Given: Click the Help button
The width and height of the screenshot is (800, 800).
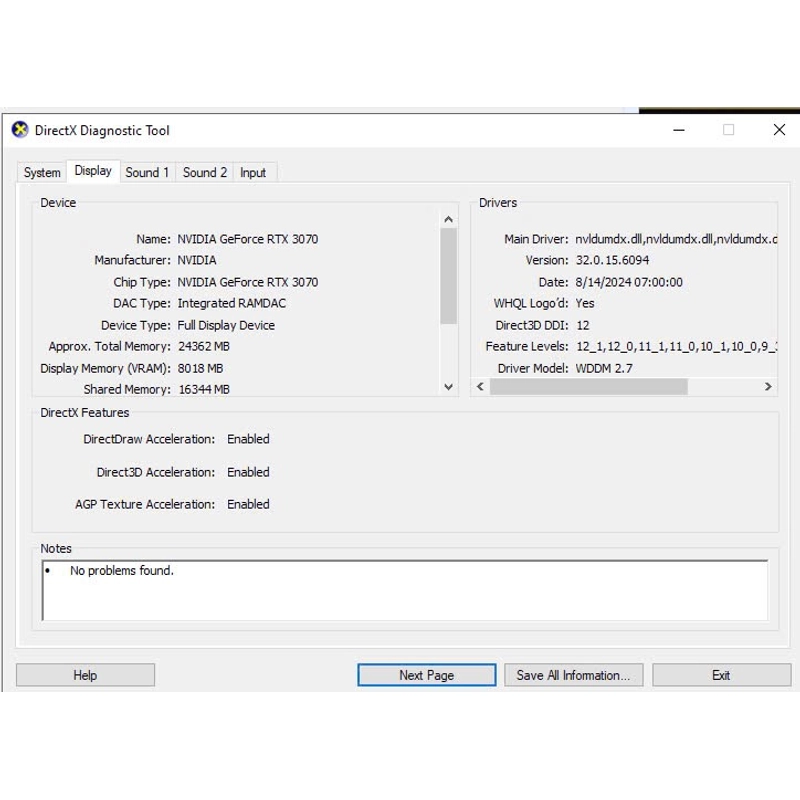Looking at the screenshot, I should [x=85, y=675].
